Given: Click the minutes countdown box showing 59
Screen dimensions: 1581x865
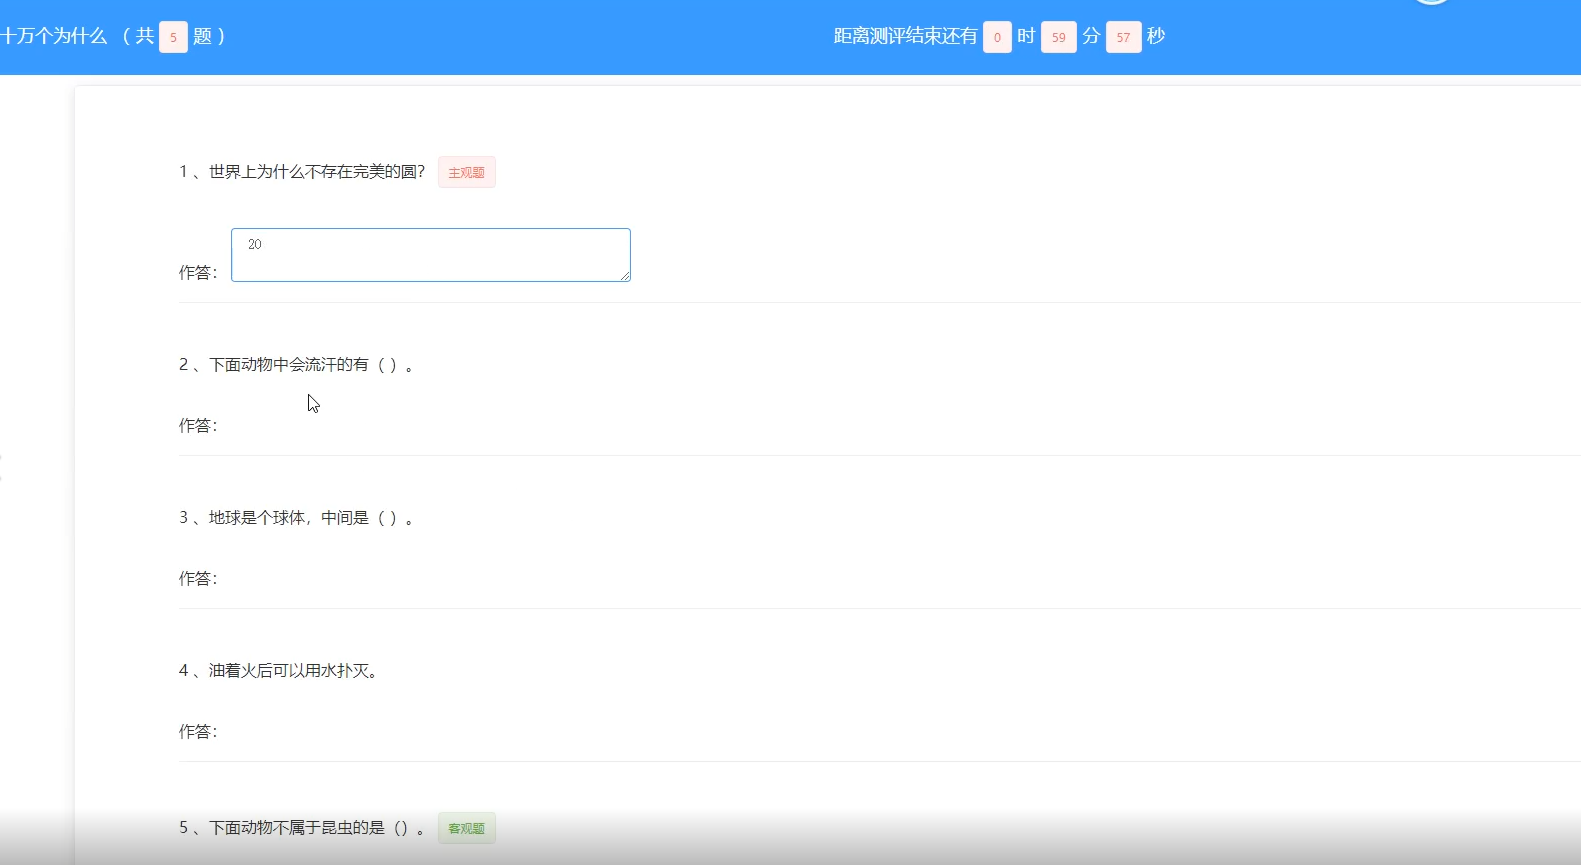Looking at the screenshot, I should click(x=1059, y=37).
